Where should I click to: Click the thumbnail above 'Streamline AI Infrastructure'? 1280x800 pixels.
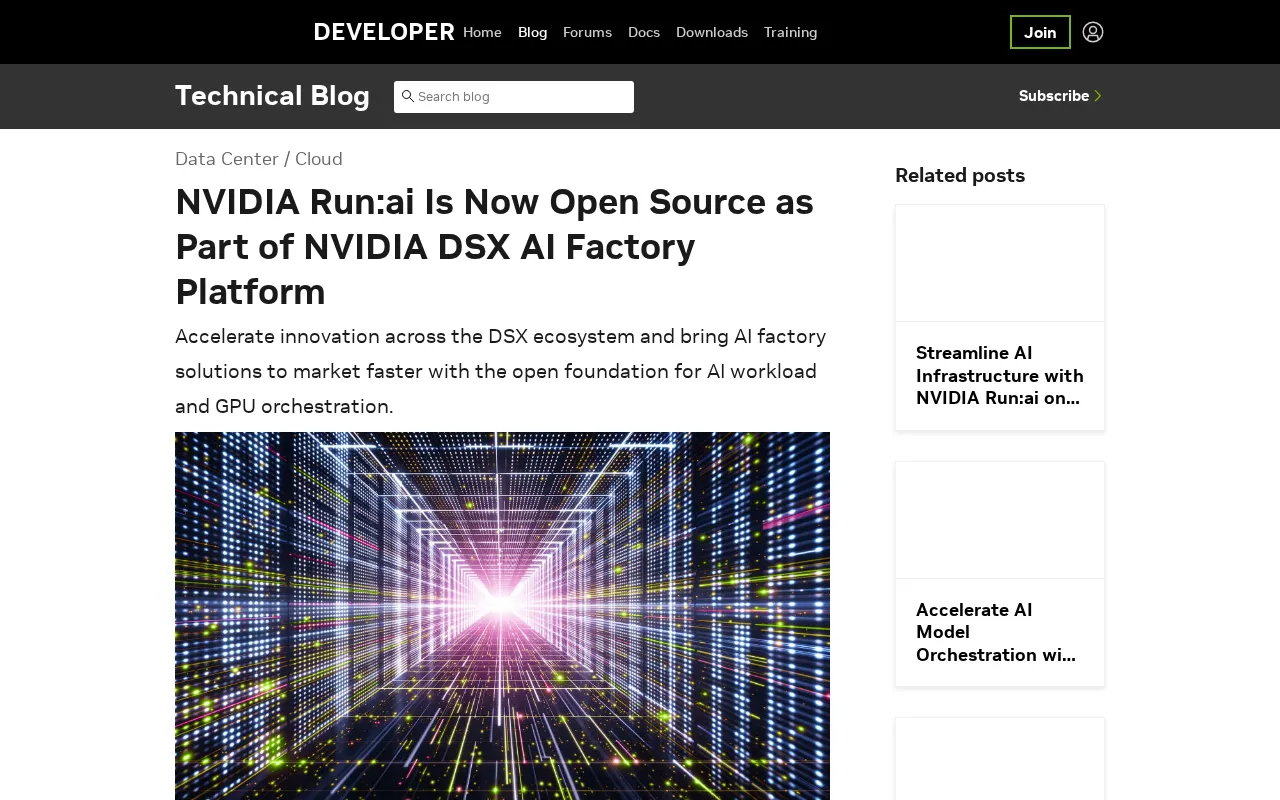click(1000, 263)
